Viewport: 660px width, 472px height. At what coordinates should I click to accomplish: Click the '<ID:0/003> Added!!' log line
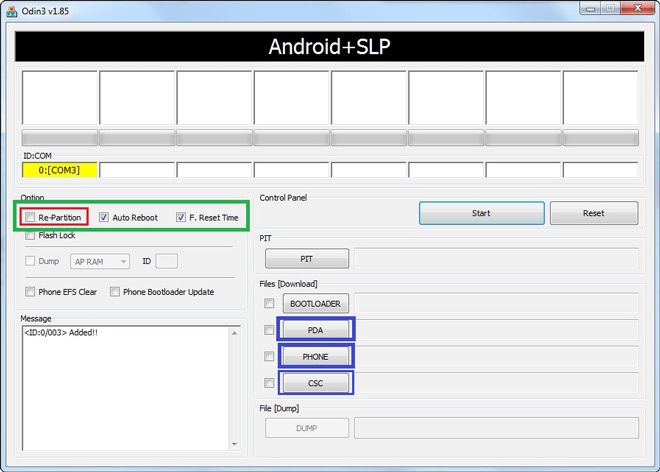pos(61,333)
